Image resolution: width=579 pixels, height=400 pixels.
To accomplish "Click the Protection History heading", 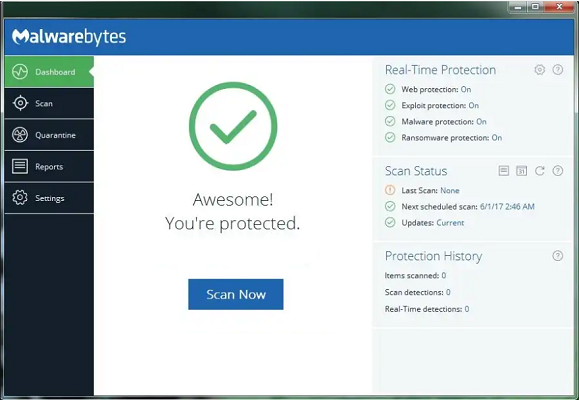I will 434,256.
